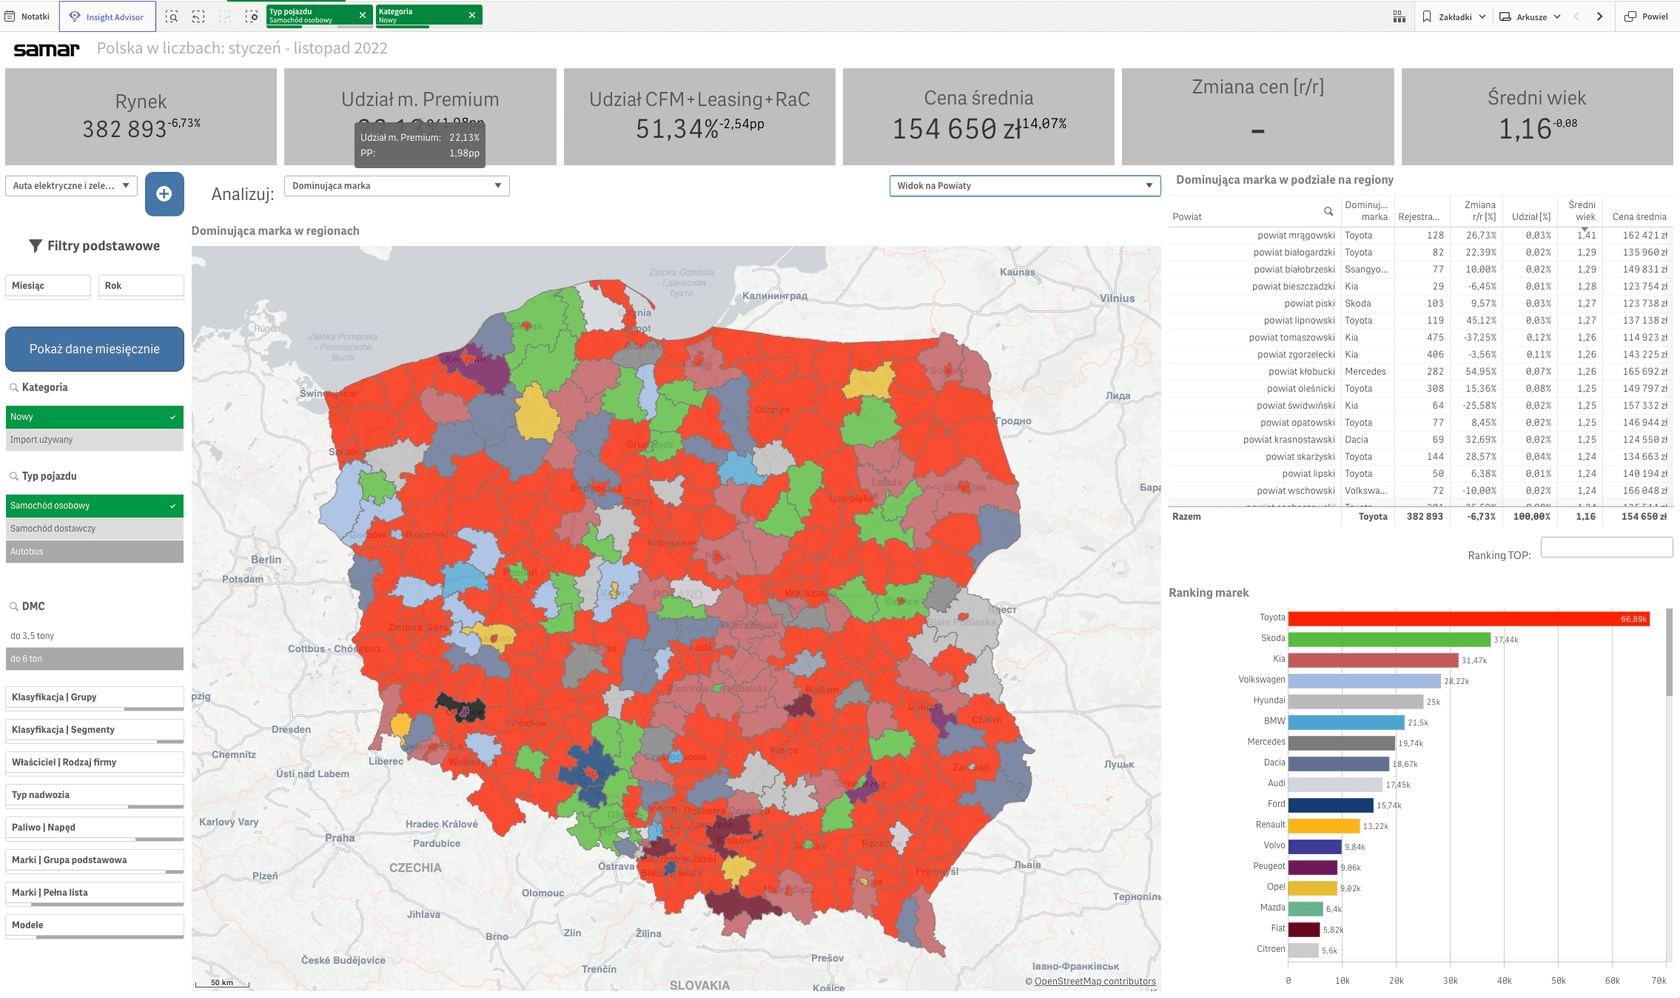Open the Rok filter
Image resolution: width=1680 pixels, height=998 pixels.
pyautogui.click(x=141, y=286)
